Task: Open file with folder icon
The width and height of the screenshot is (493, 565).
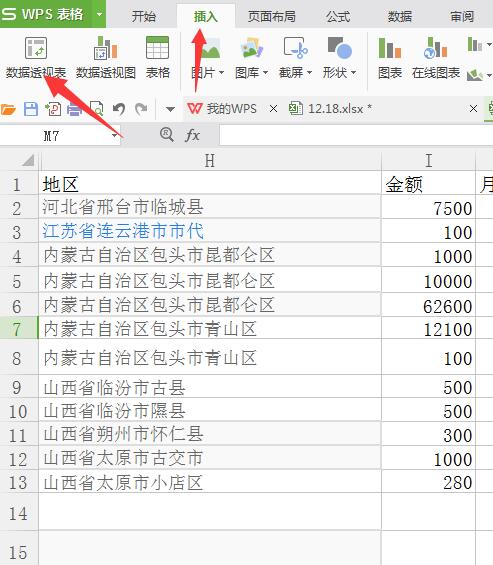Action: [8, 109]
